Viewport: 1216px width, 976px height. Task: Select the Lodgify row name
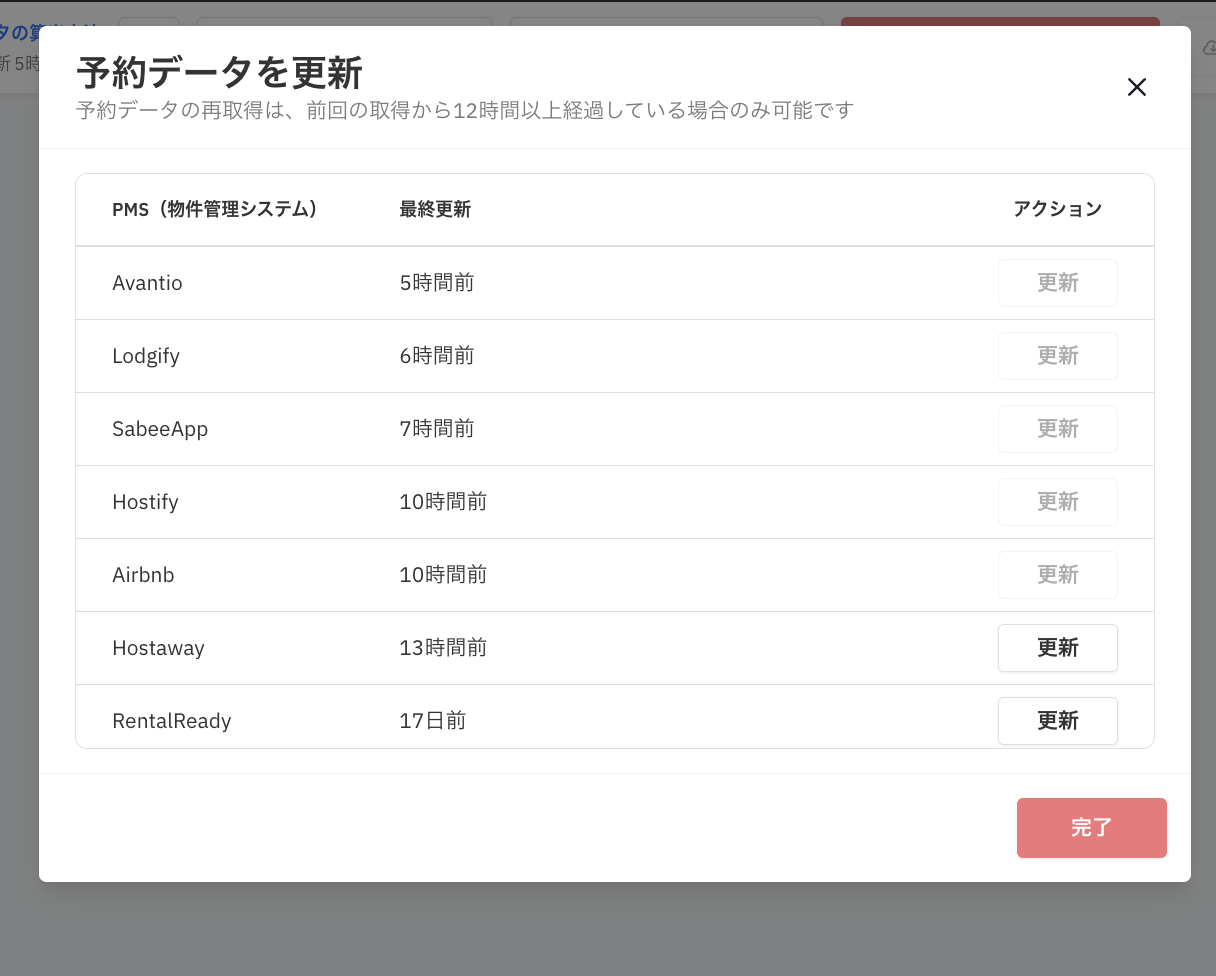click(146, 356)
